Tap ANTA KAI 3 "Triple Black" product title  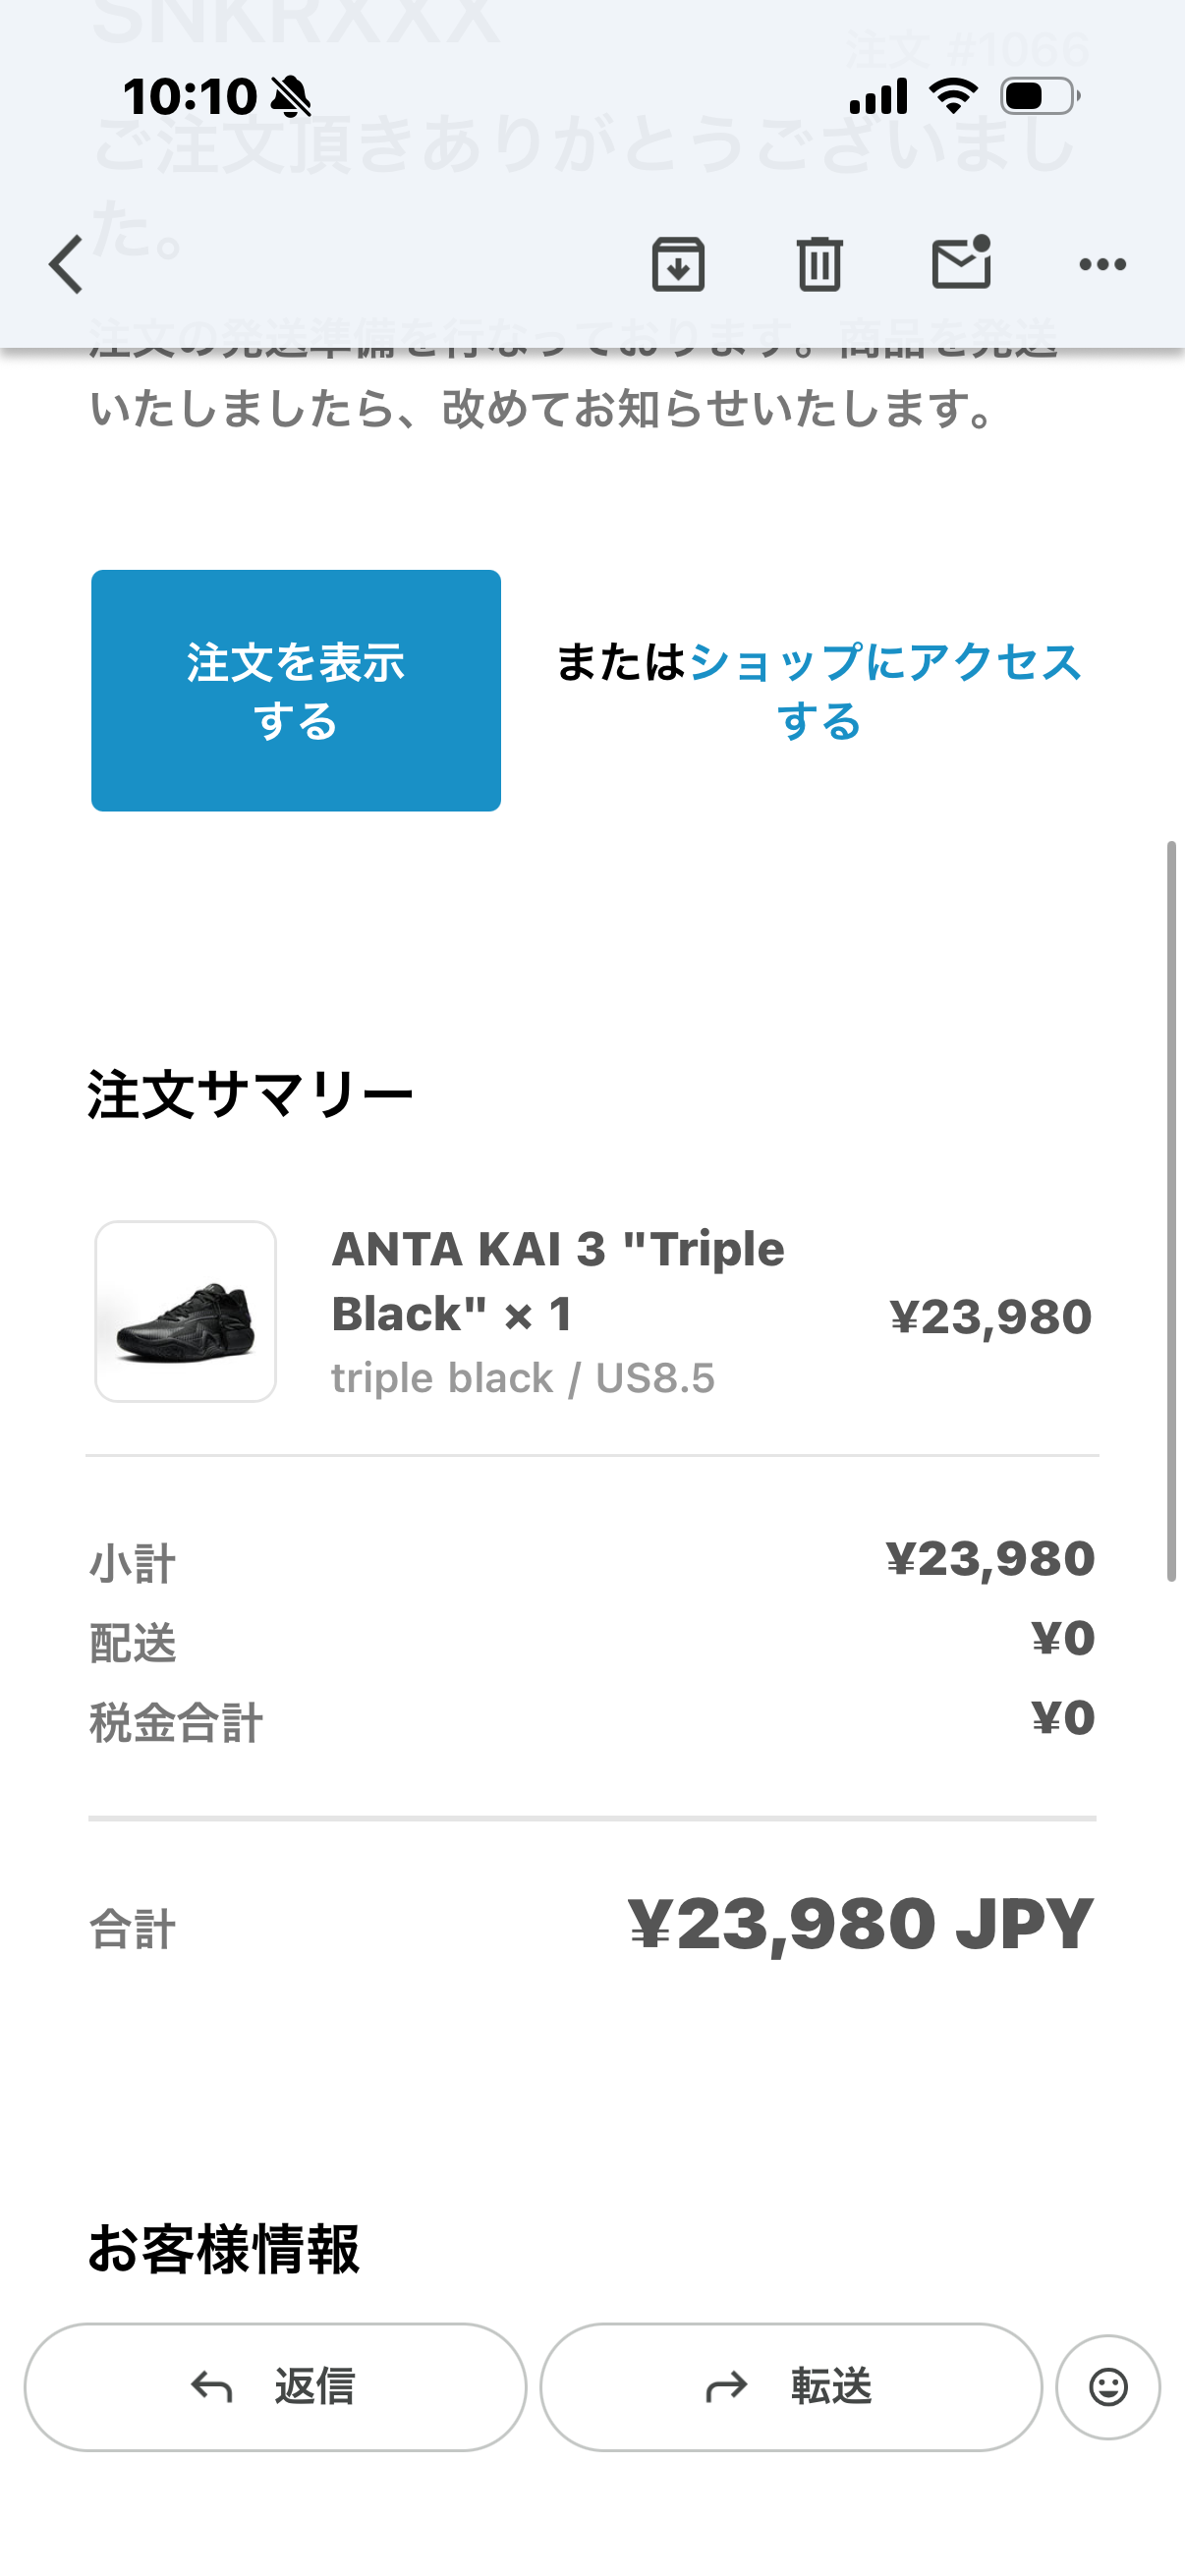558,1281
